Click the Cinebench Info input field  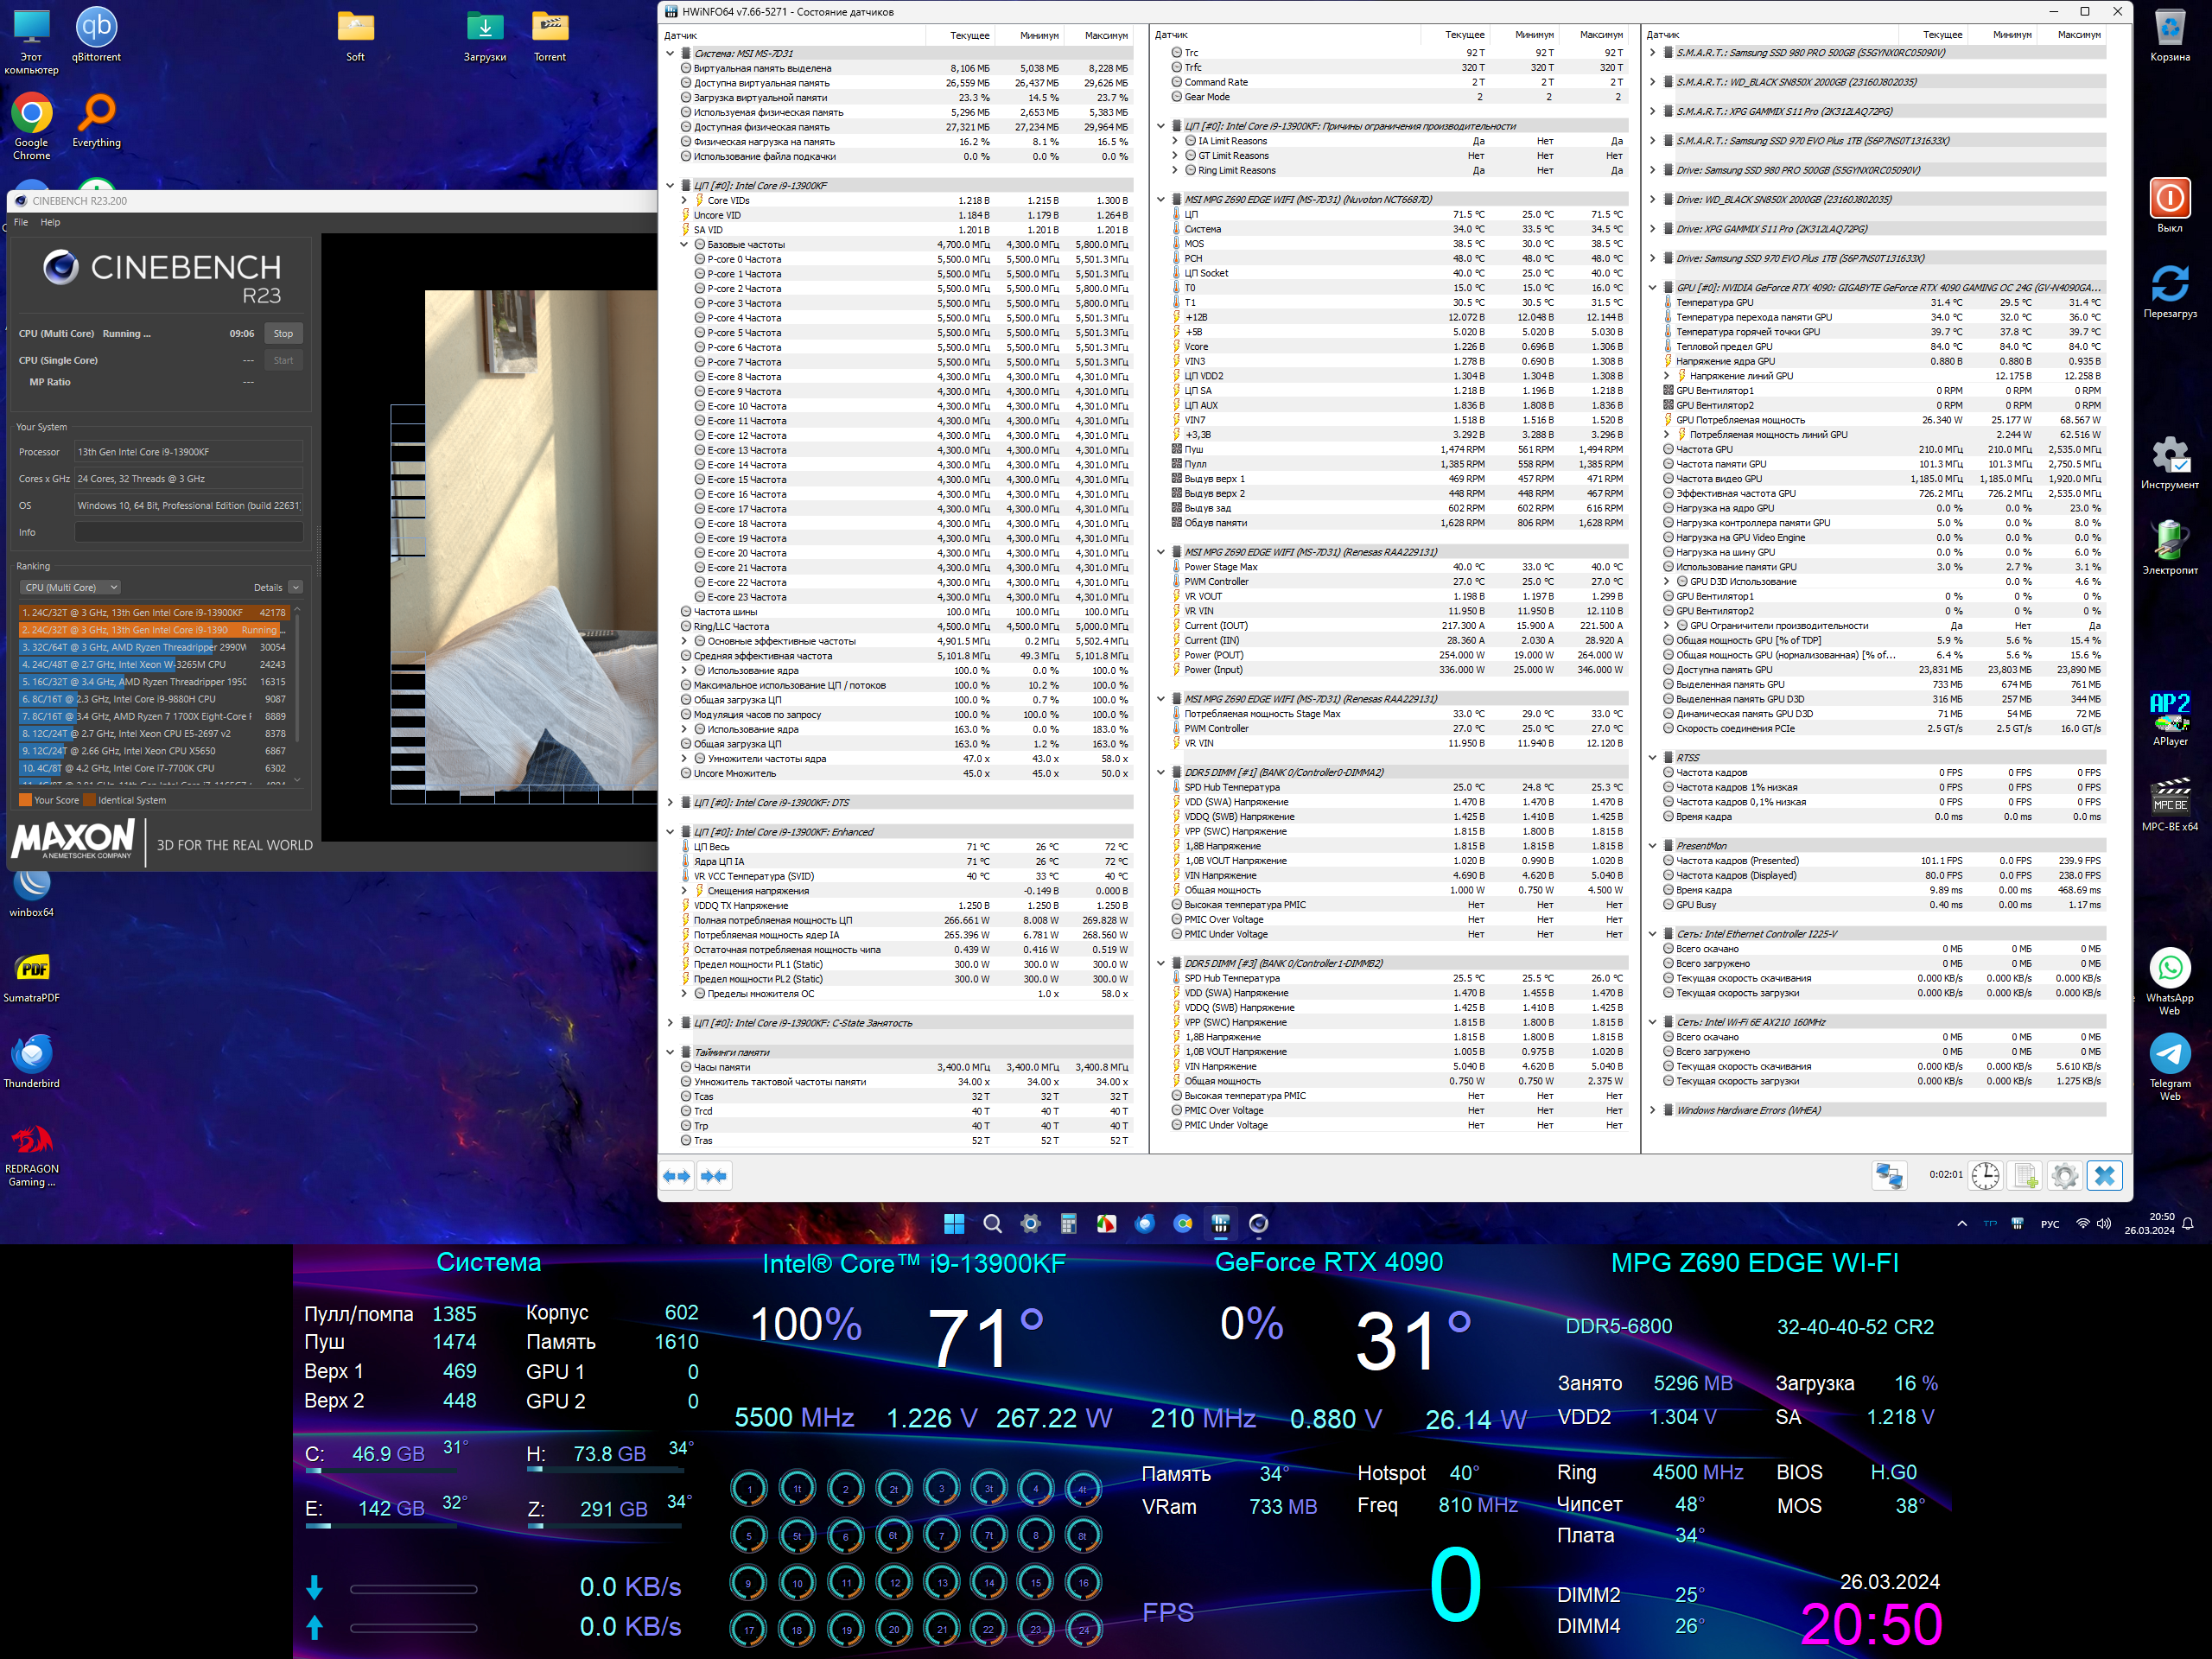188,532
